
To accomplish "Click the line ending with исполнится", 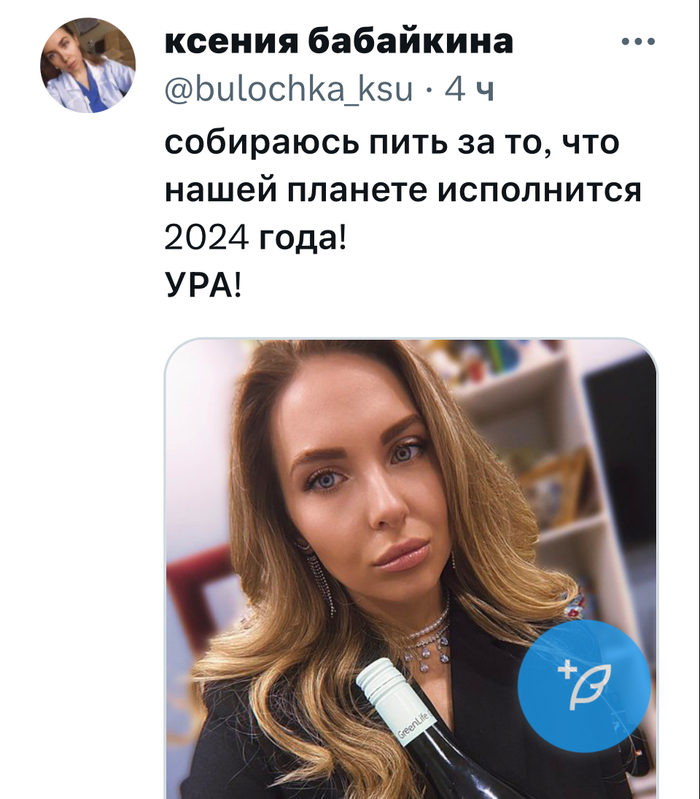I will (403, 190).
